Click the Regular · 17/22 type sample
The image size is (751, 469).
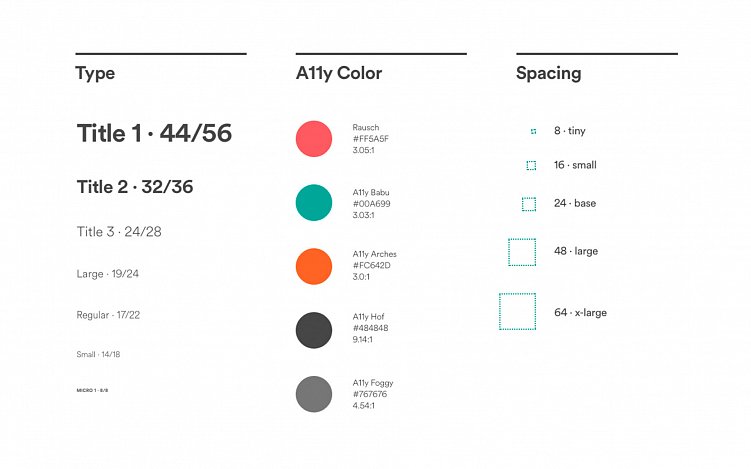tap(108, 315)
